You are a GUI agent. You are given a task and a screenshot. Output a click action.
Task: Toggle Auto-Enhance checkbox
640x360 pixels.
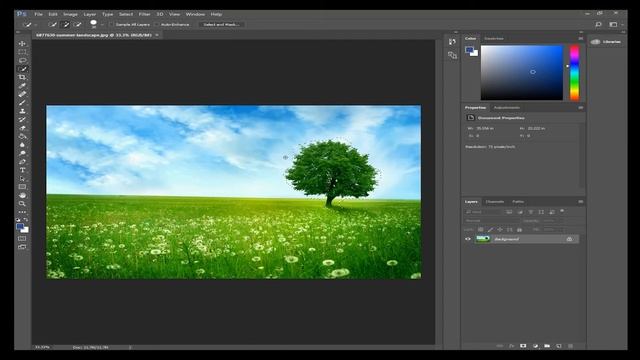pos(157,24)
